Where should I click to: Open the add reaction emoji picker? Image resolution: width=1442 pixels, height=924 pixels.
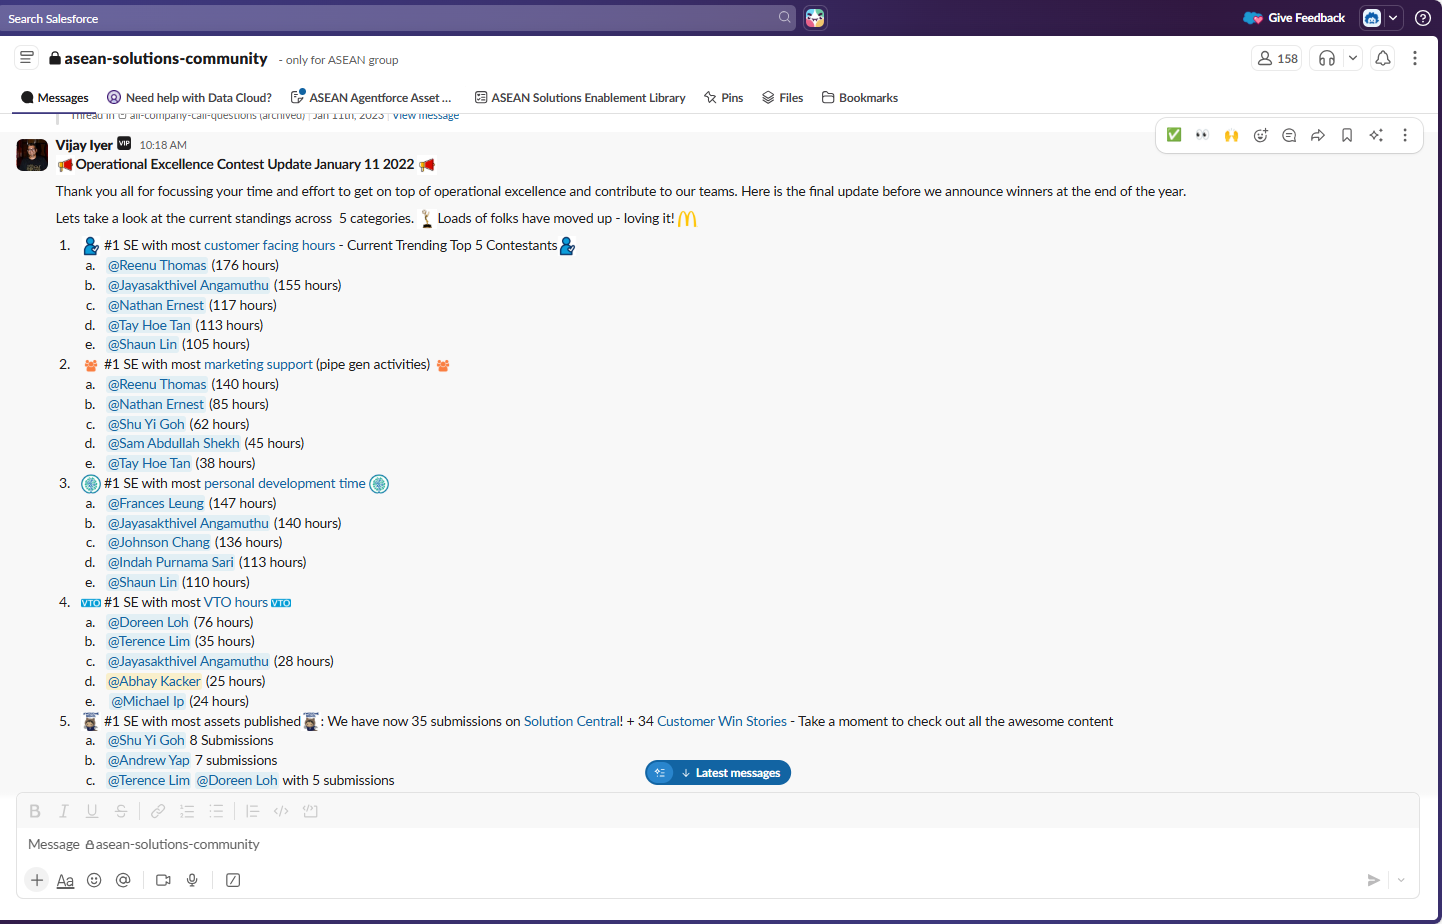(x=1260, y=136)
